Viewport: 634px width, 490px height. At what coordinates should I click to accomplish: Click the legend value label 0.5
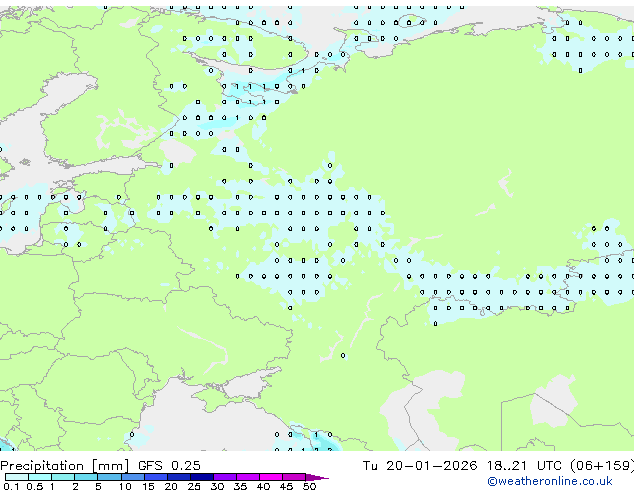click(35, 486)
